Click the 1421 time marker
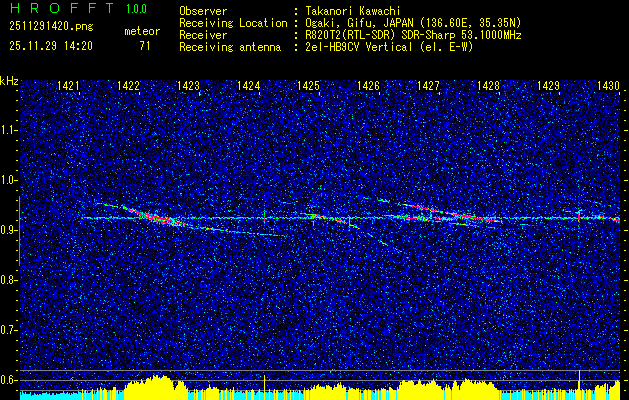The height and width of the screenshot is (400, 629). pyautogui.click(x=68, y=85)
